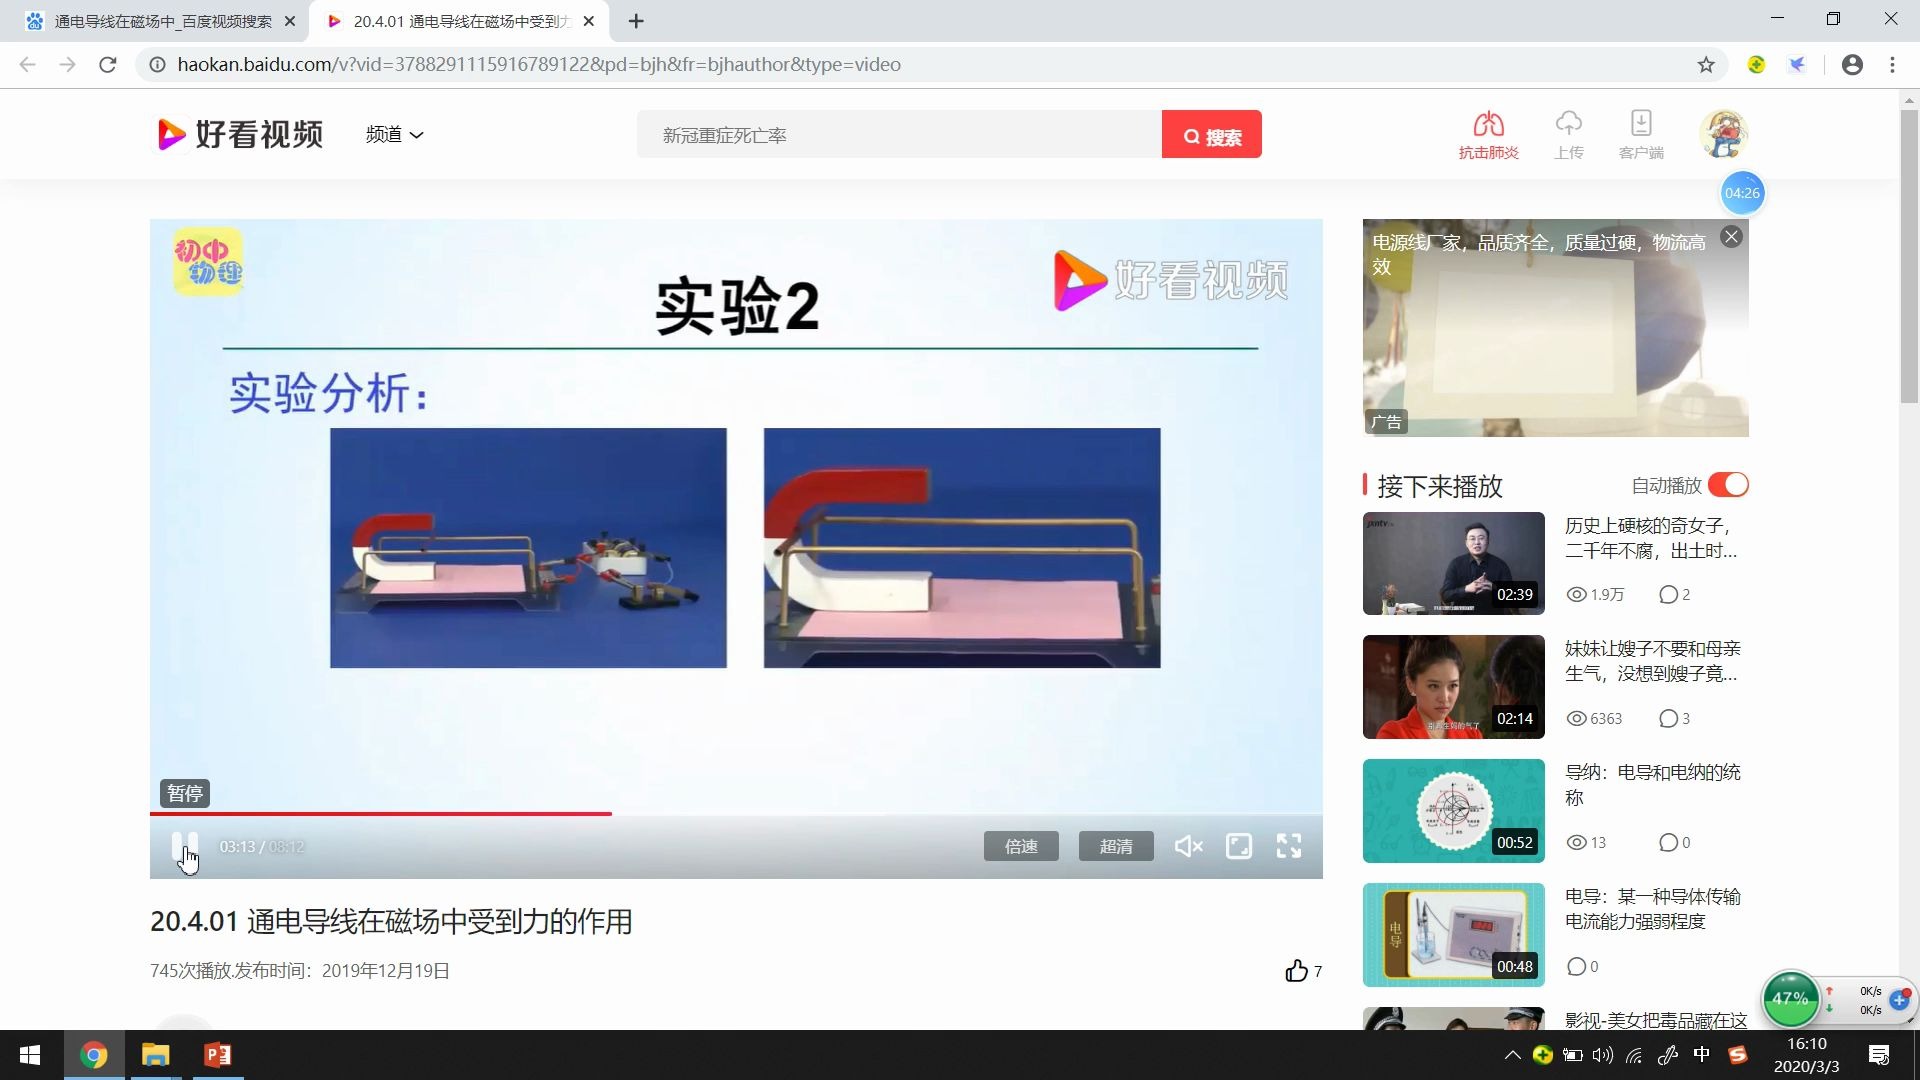
Task: Switch to the 百度视频搜索 browser tab
Action: point(160,21)
